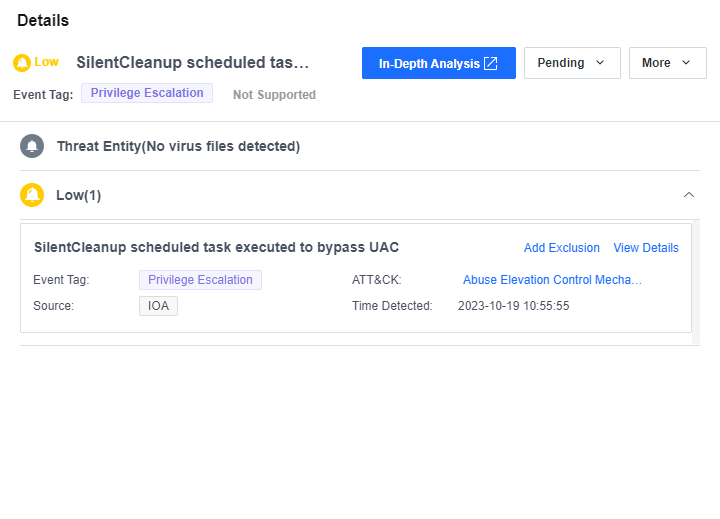The image size is (720, 519).
Task: Click the gray Threat Entity bell icon
Action: tap(32, 146)
